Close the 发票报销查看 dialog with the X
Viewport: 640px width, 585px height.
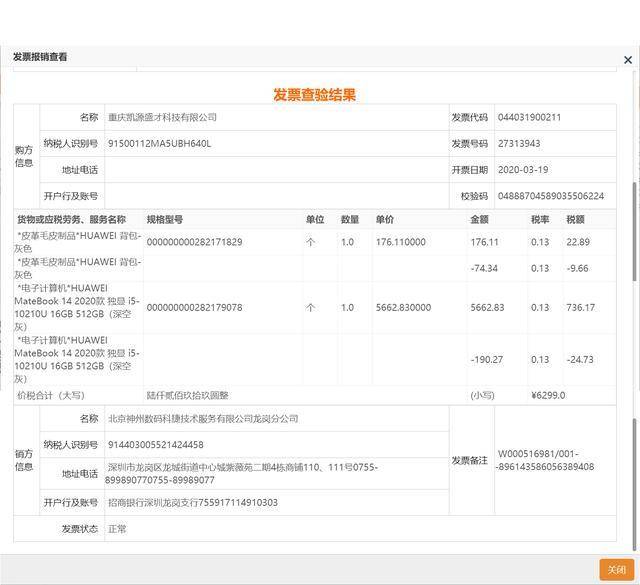[628, 60]
